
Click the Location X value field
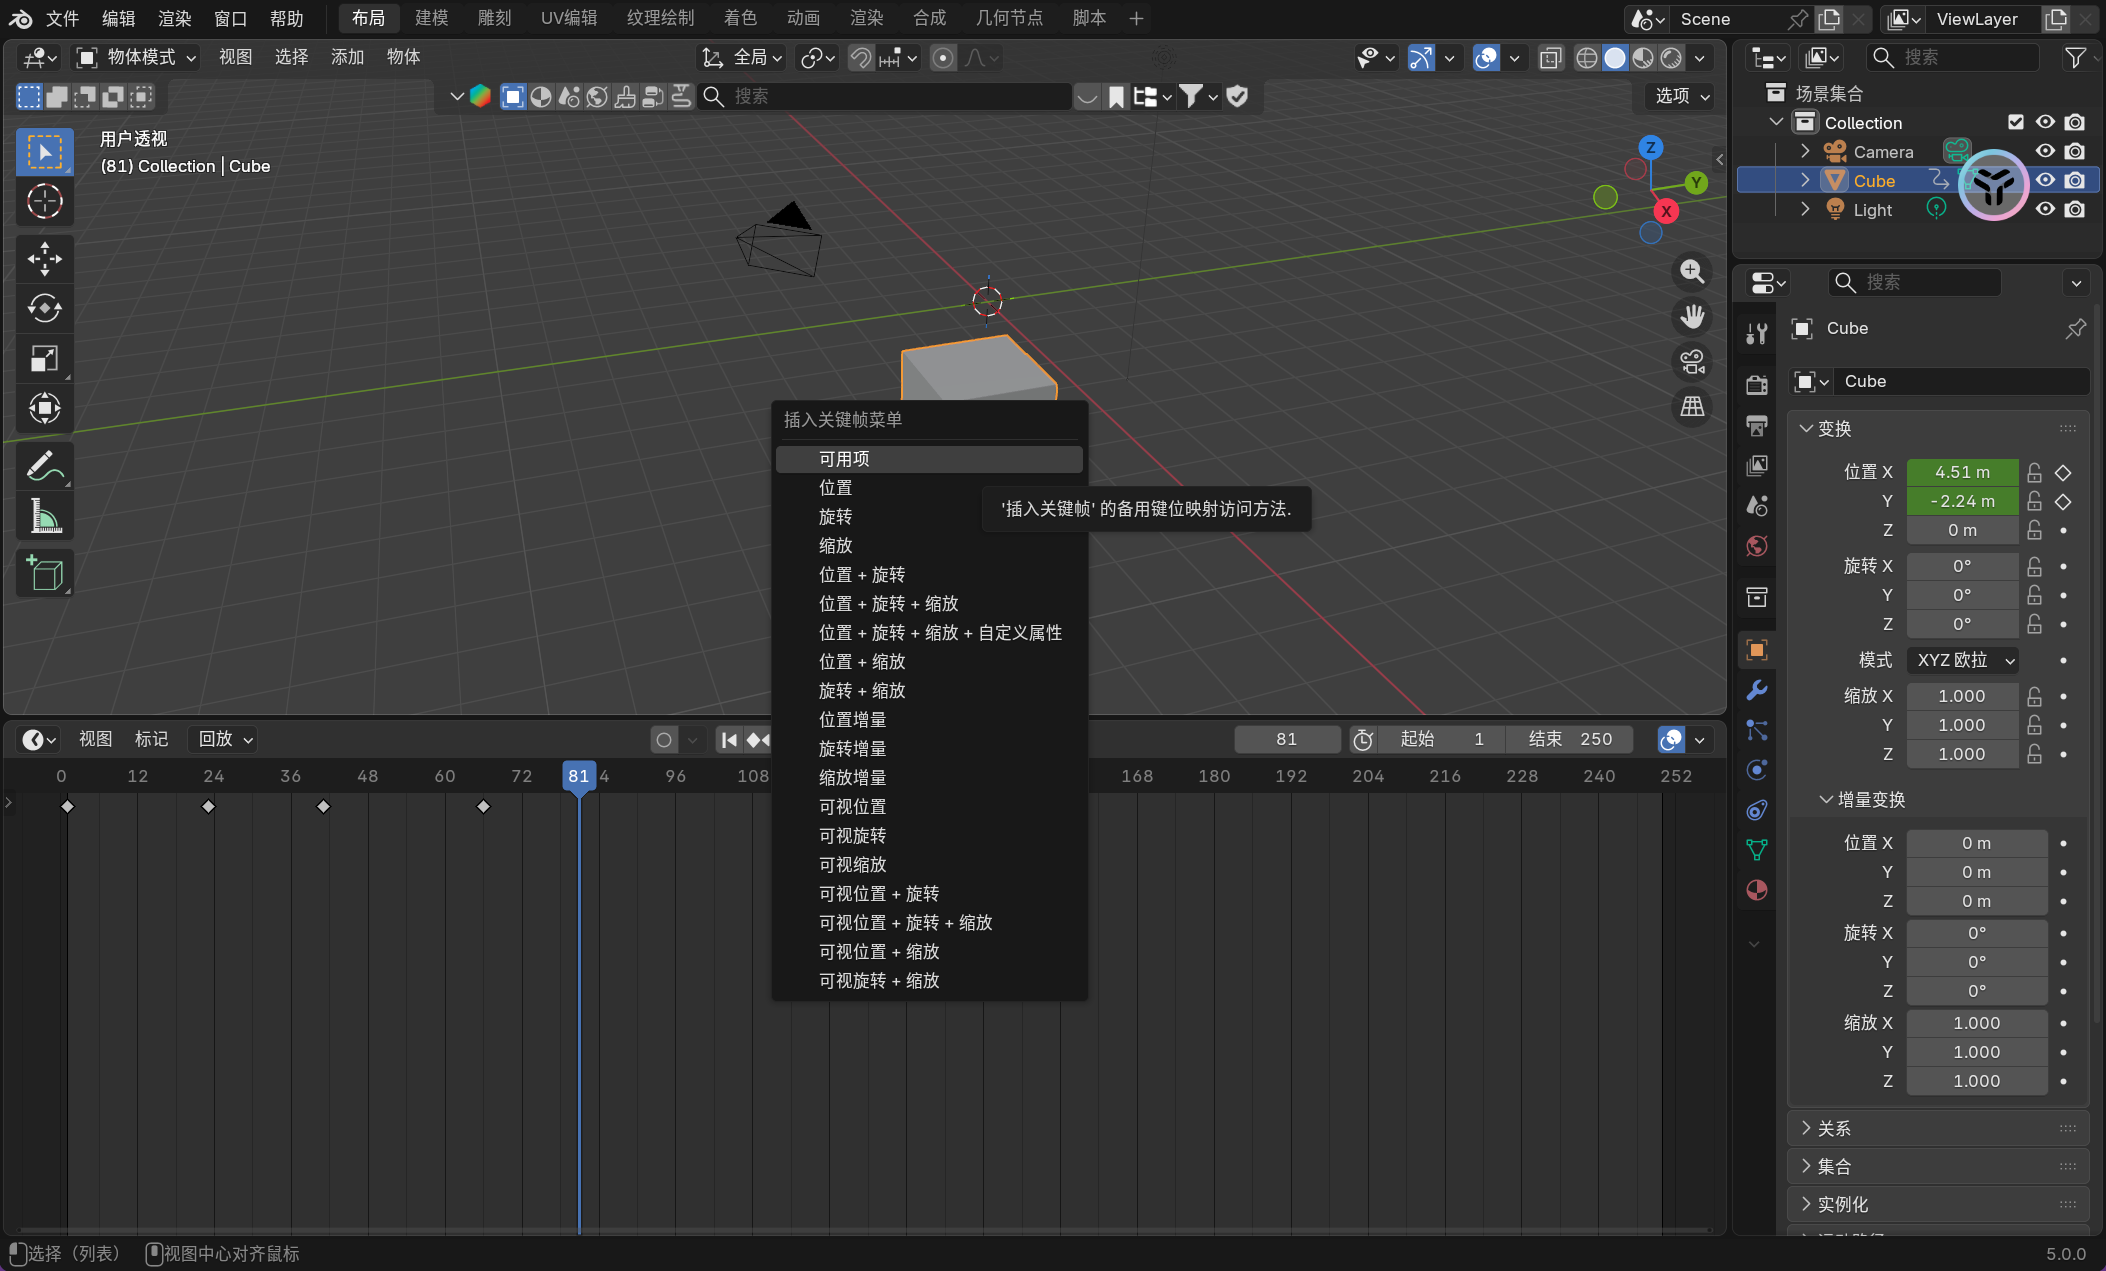point(1961,472)
